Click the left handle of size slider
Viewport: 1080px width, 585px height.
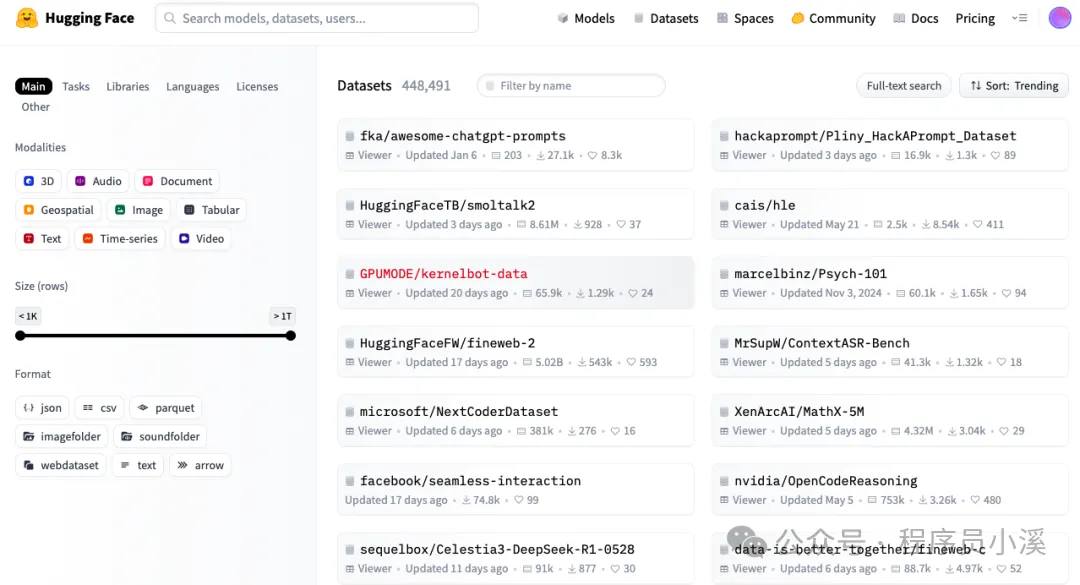(21, 336)
